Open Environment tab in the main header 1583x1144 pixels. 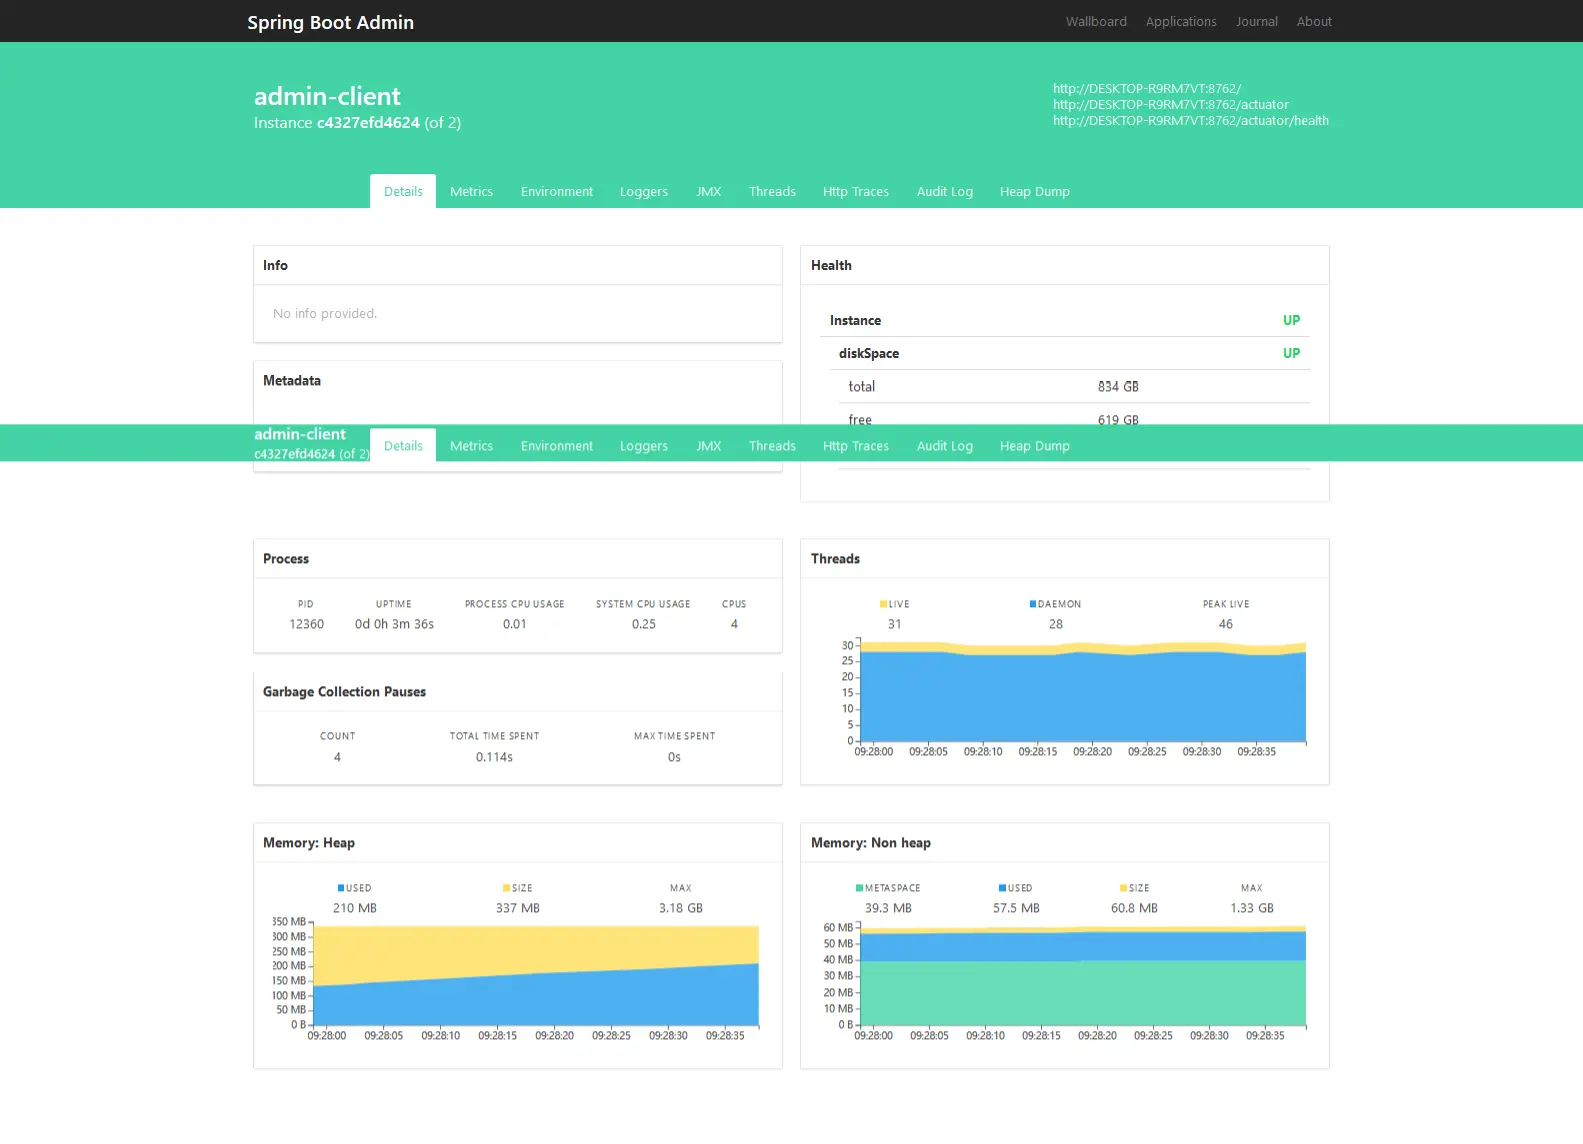[x=557, y=191]
